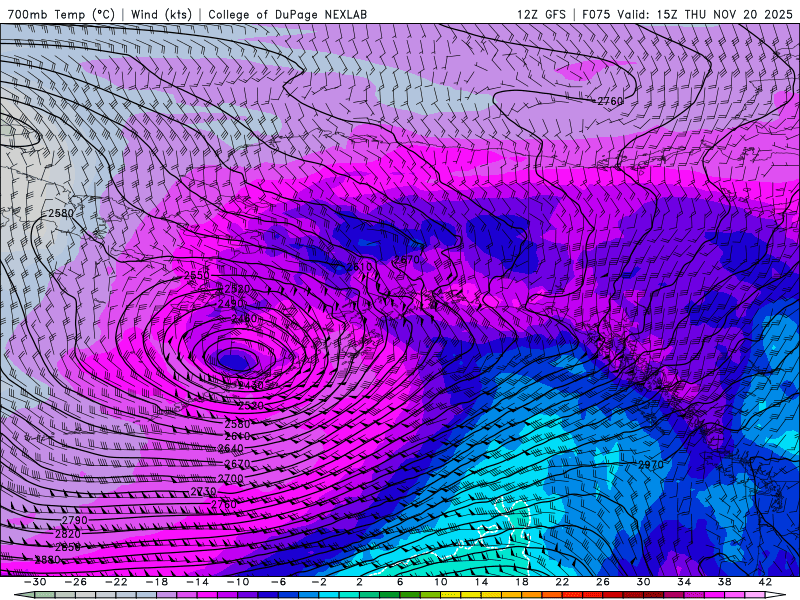
Task: Click the 22 colorbar tick label
Action: pos(562,582)
